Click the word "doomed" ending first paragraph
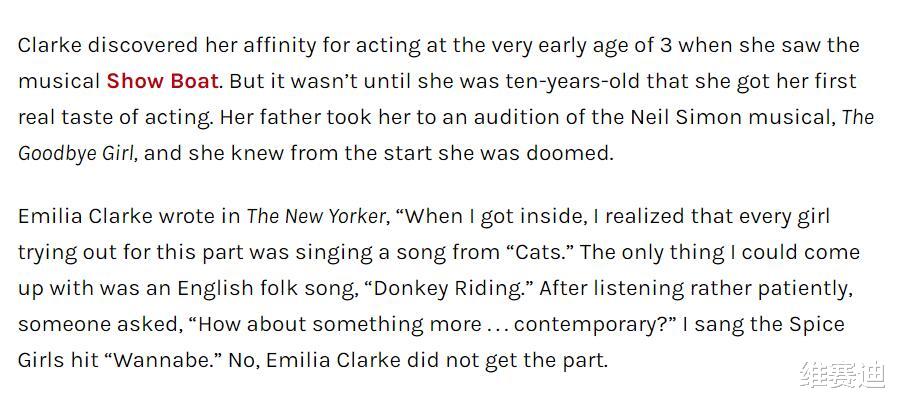Screen dimensions: 900x407 click(573, 153)
